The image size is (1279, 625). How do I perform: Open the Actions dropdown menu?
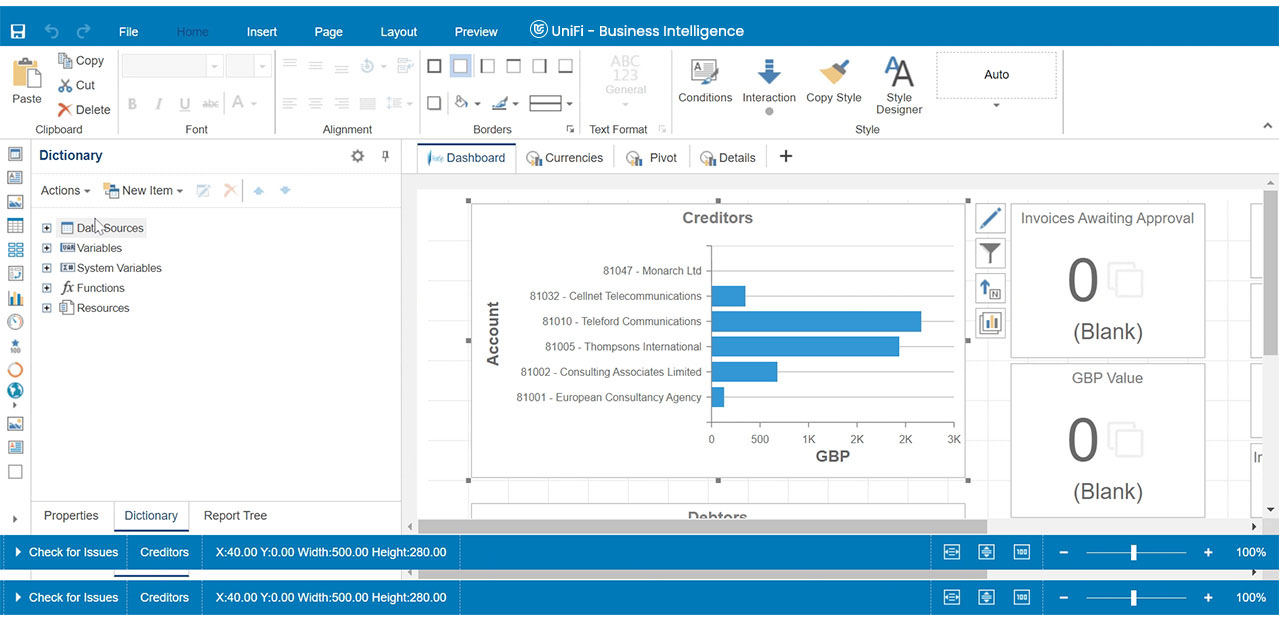click(x=65, y=190)
